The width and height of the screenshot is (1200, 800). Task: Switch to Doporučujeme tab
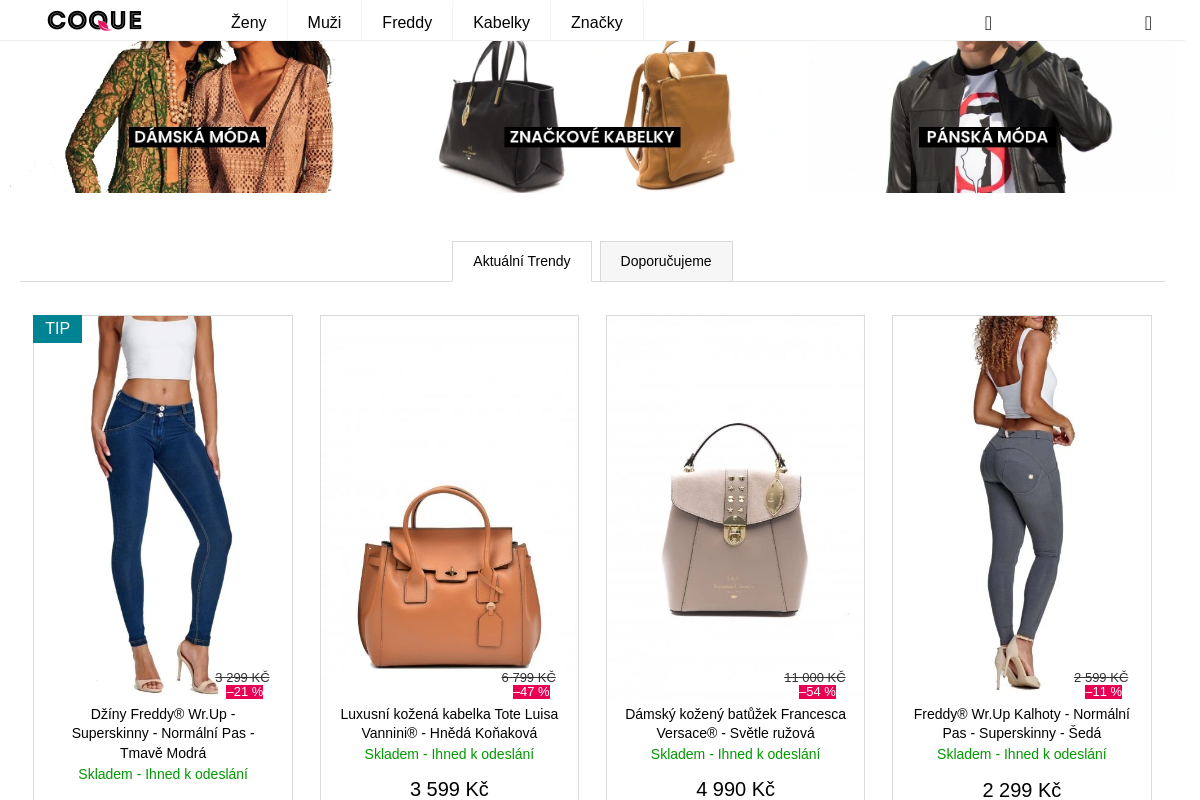pyautogui.click(x=666, y=261)
